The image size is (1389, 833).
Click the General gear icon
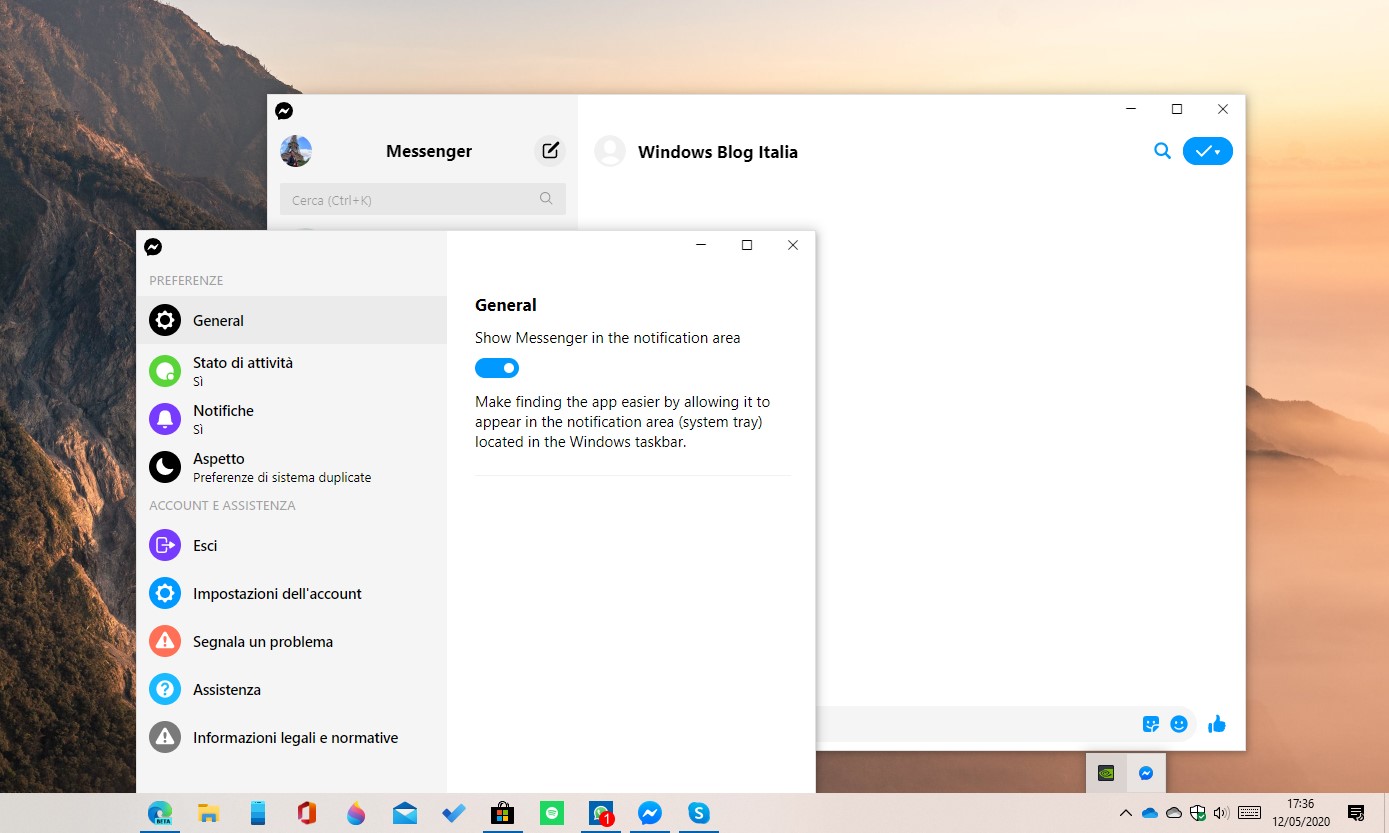coord(165,321)
